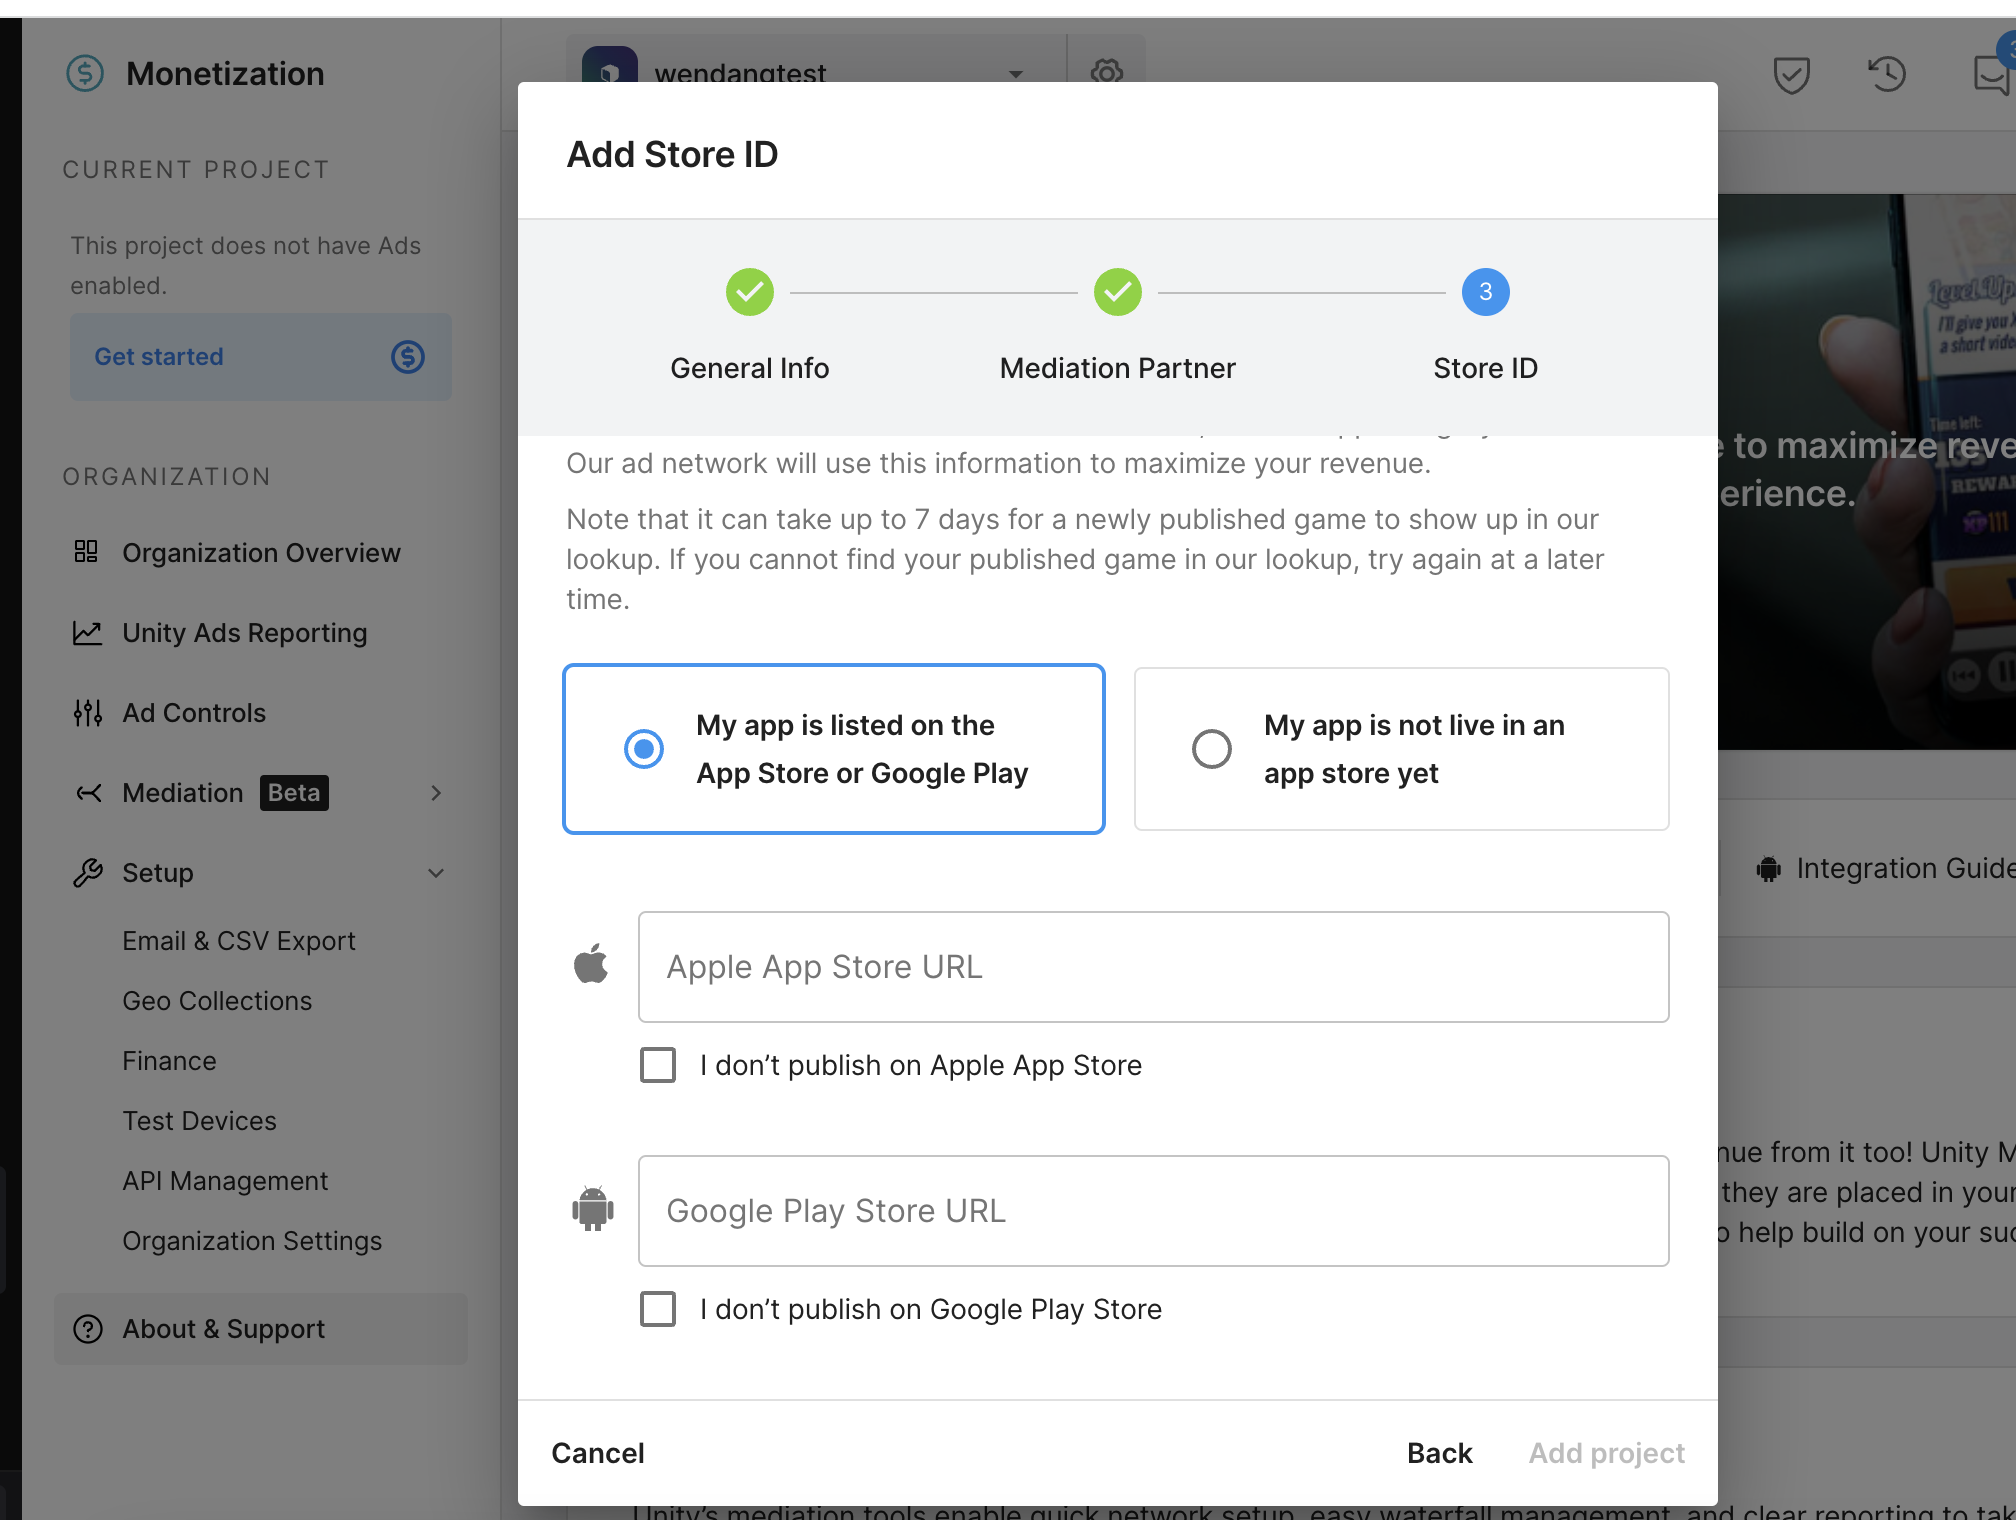Select 'My app is not live' radio option

1212,749
